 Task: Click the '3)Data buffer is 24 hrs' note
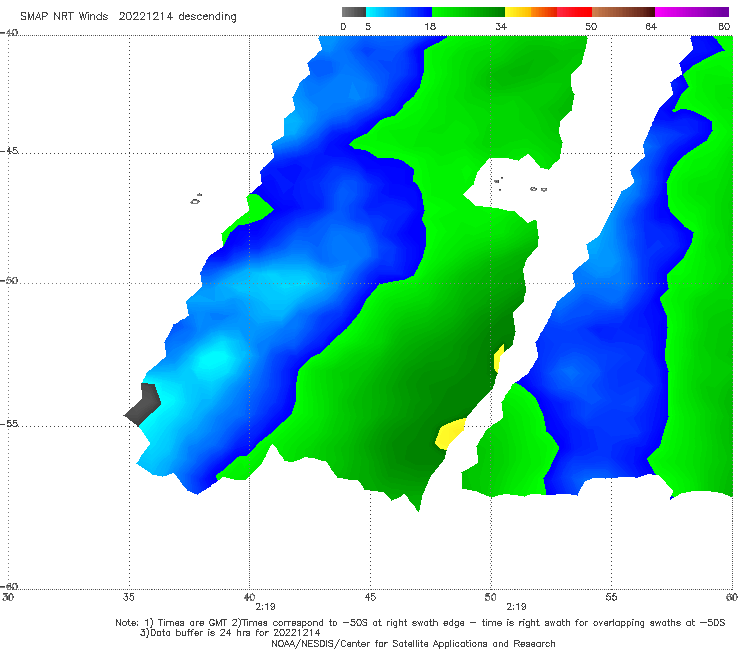pyautogui.click(x=230, y=633)
